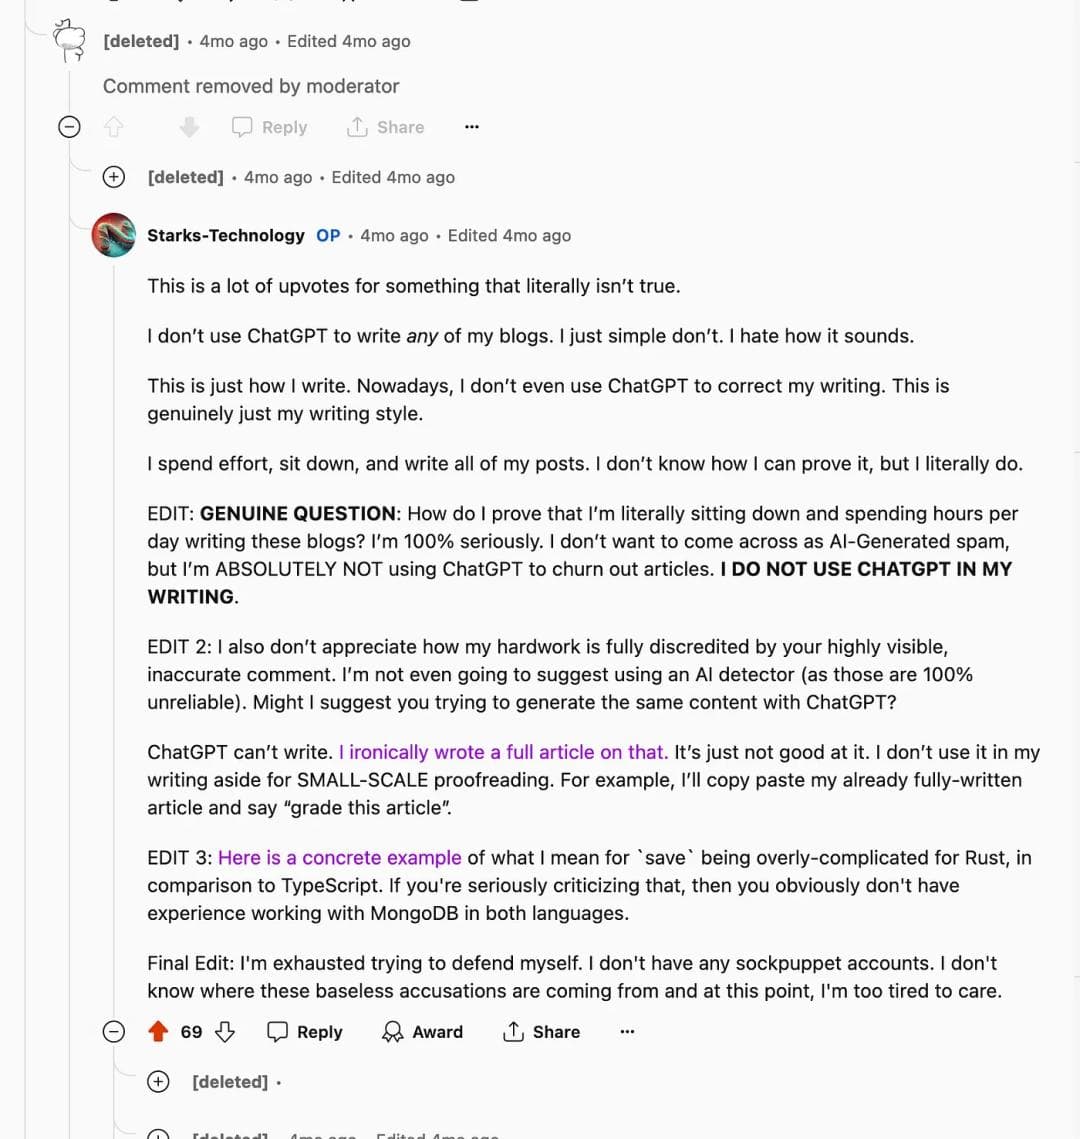Downvote the comment removed by moderator
The image size is (1080, 1139).
click(x=189, y=127)
